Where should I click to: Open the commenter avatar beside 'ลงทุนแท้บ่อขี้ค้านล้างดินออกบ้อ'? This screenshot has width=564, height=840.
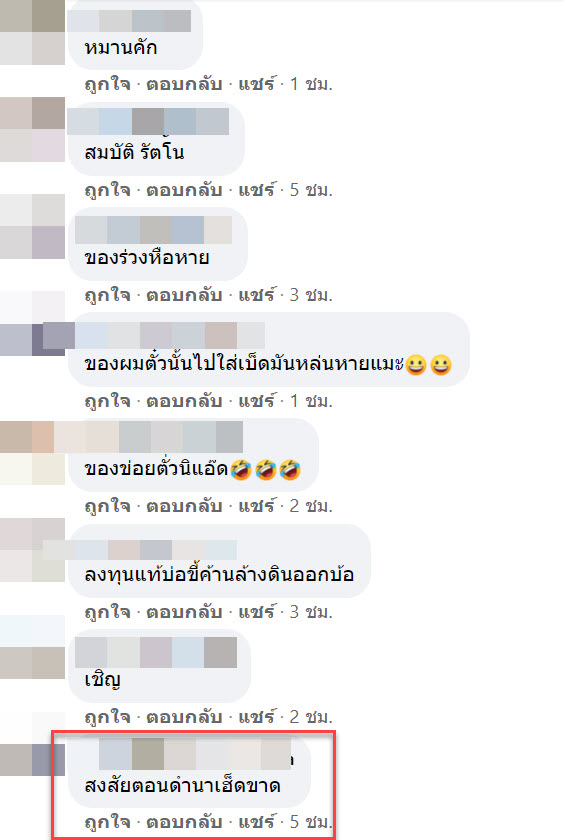tap(32, 550)
